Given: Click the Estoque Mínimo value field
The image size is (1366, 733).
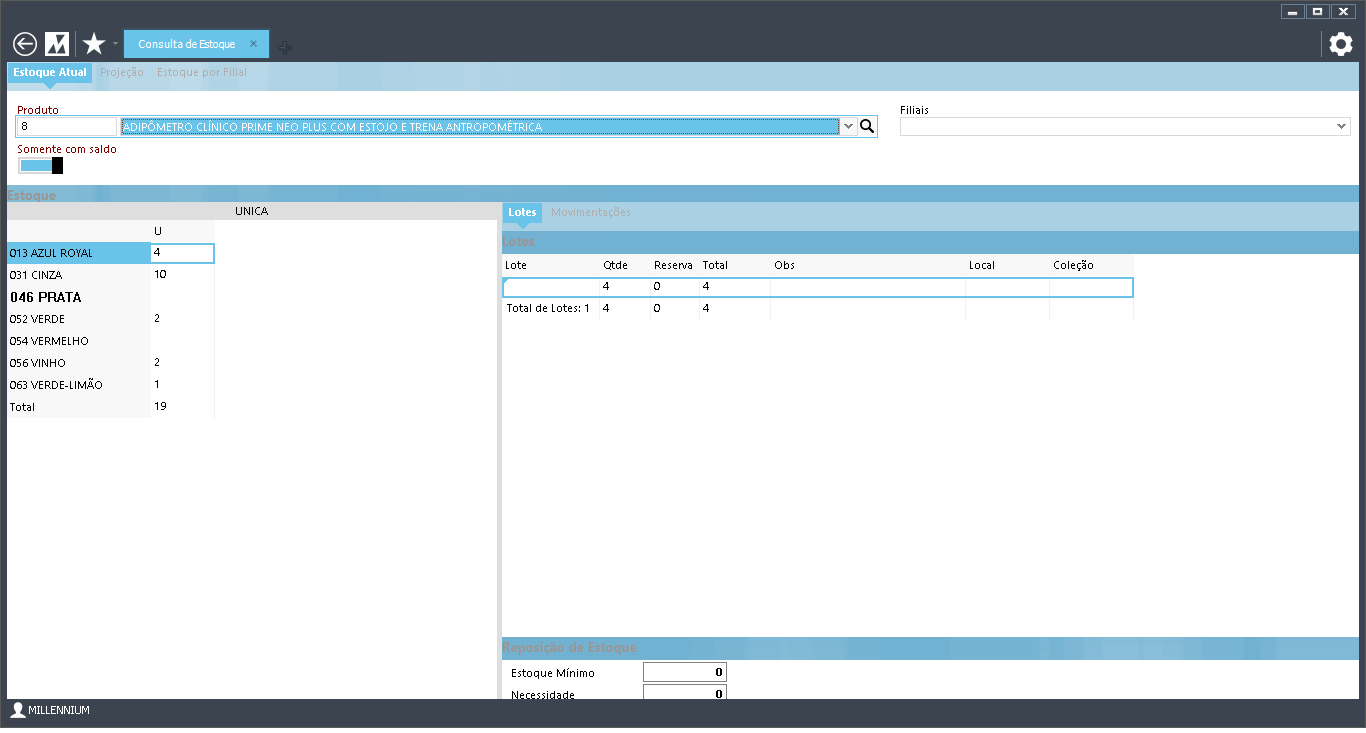Looking at the screenshot, I should click(684, 672).
